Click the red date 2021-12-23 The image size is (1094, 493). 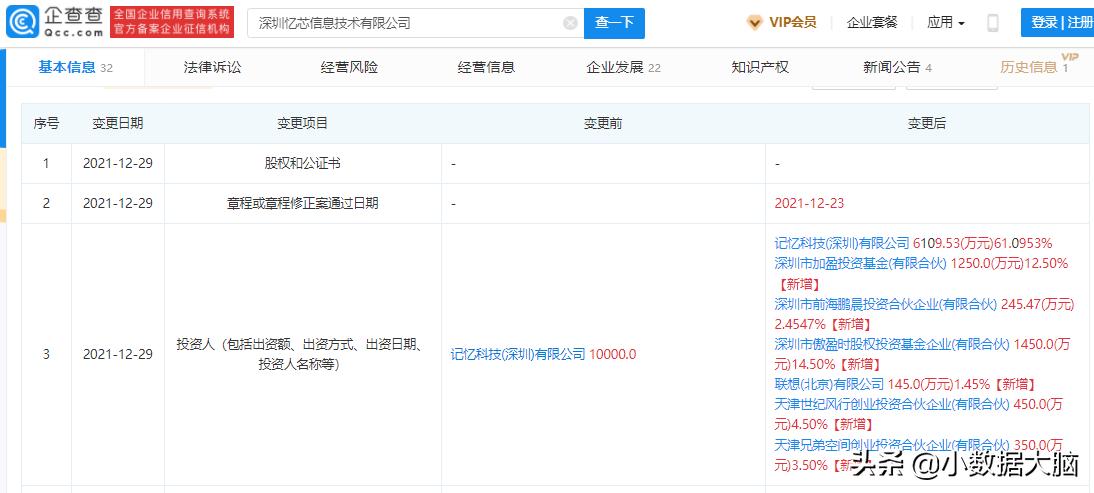pos(809,204)
